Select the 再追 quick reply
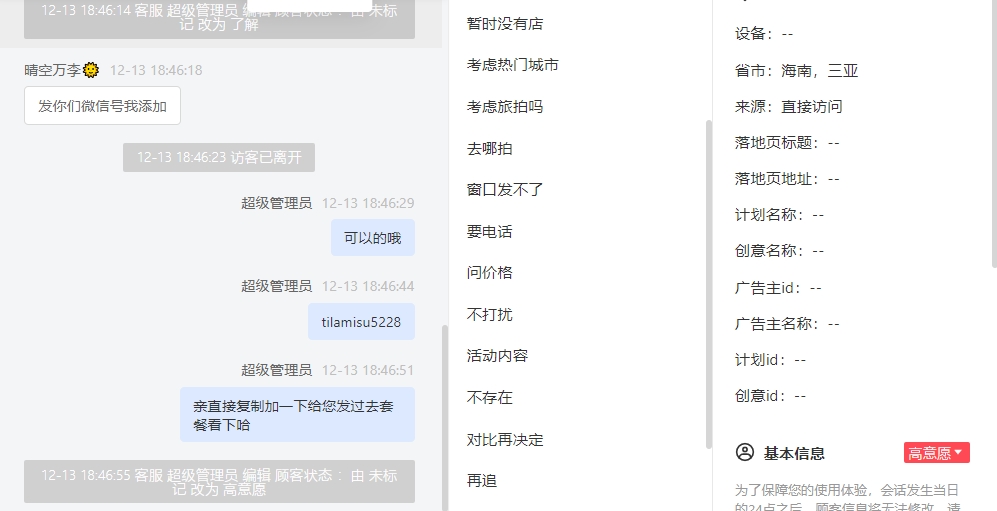This screenshot has height=511, width=997. [x=482, y=481]
